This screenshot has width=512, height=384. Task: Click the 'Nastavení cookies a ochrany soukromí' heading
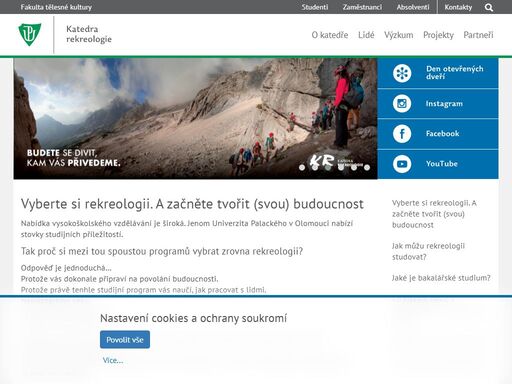[193, 318]
